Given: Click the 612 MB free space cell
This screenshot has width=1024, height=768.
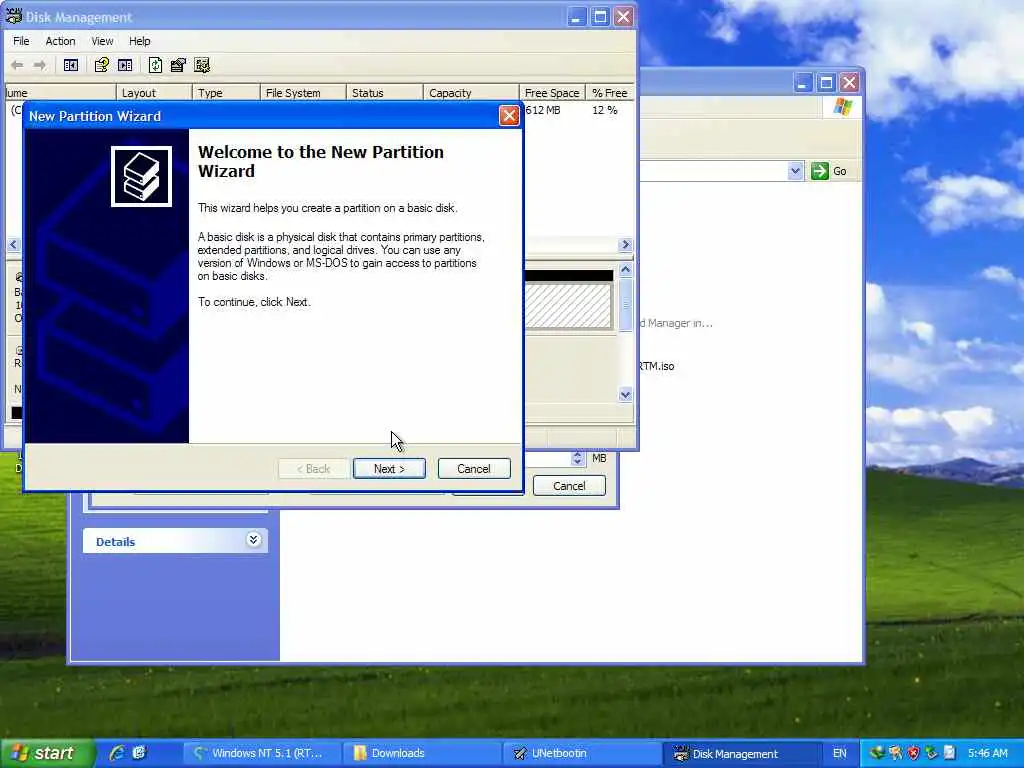Looking at the screenshot, I should point(543,110).
